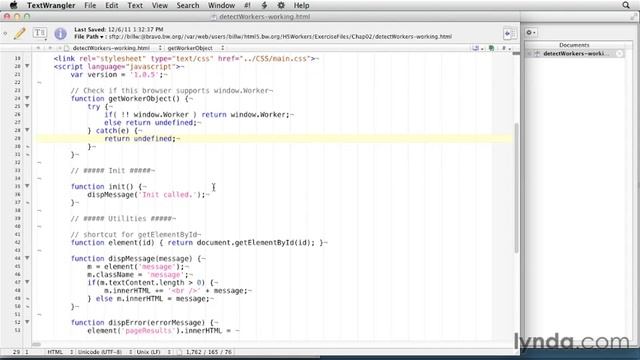Click the blue Get Info icon
This screenshot has height=360, width=640.
(x=60, y=33)
